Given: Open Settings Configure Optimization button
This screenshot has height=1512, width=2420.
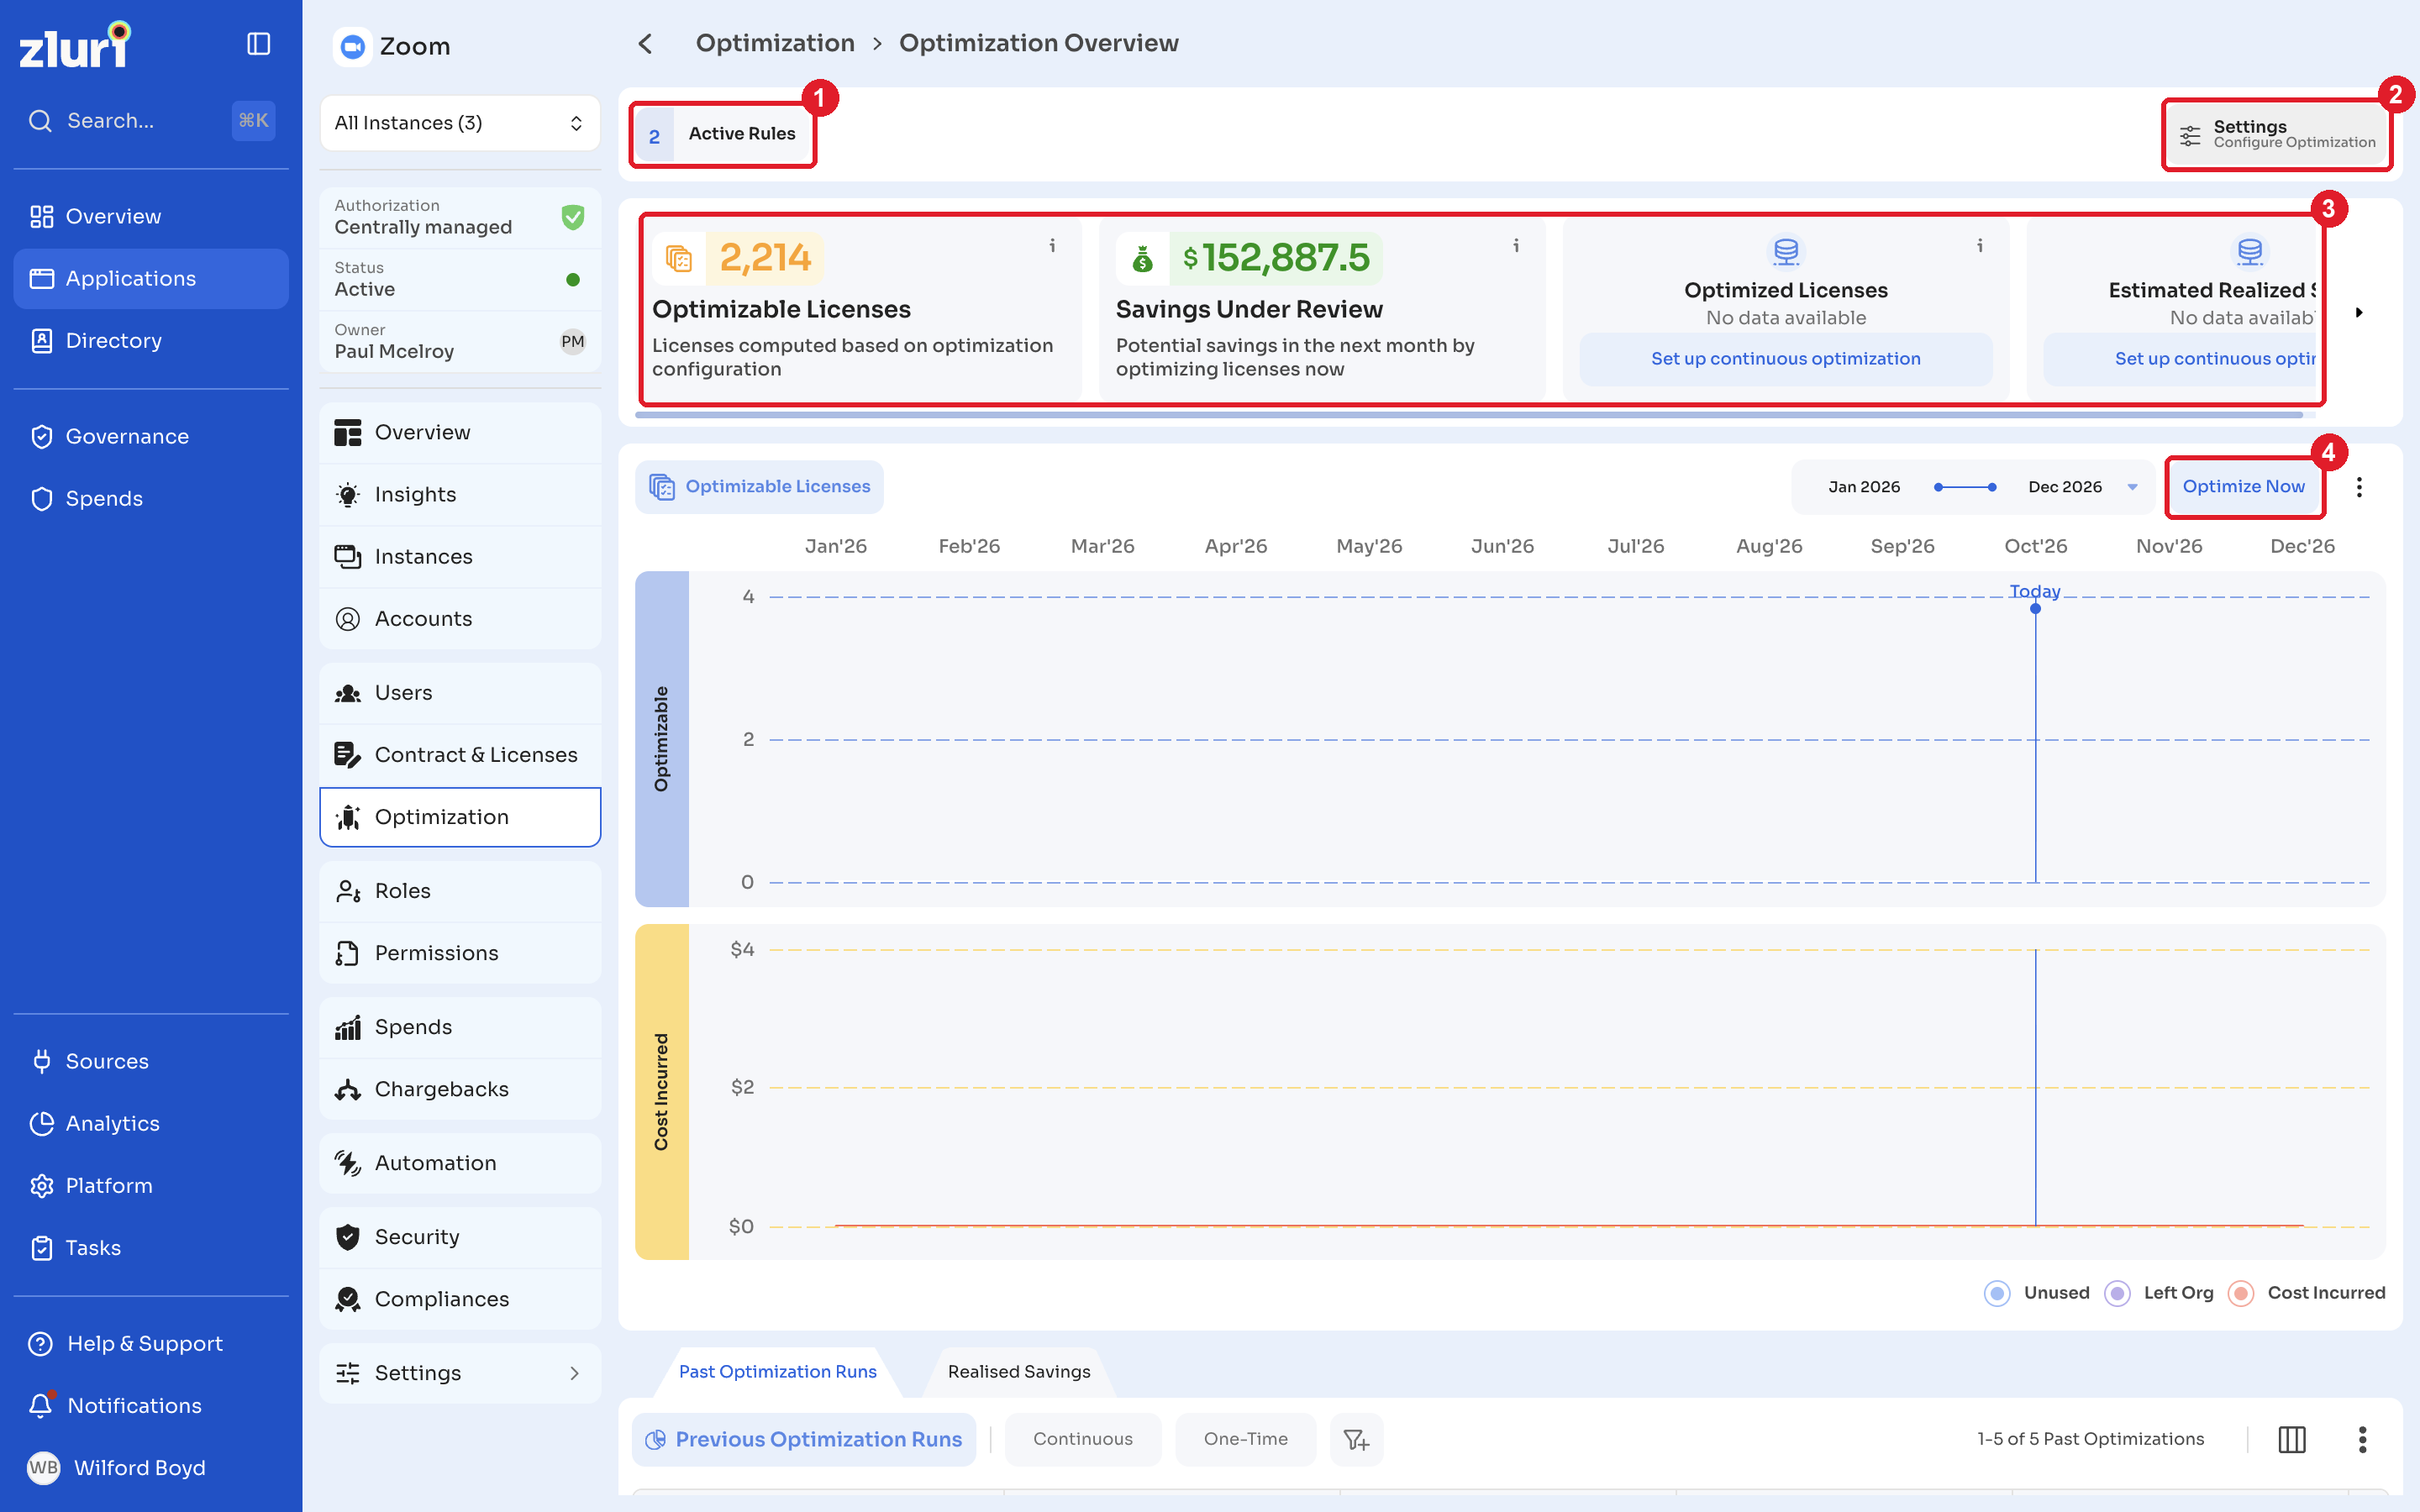Looking at the screenshot, I should (x=2276, y=134).
